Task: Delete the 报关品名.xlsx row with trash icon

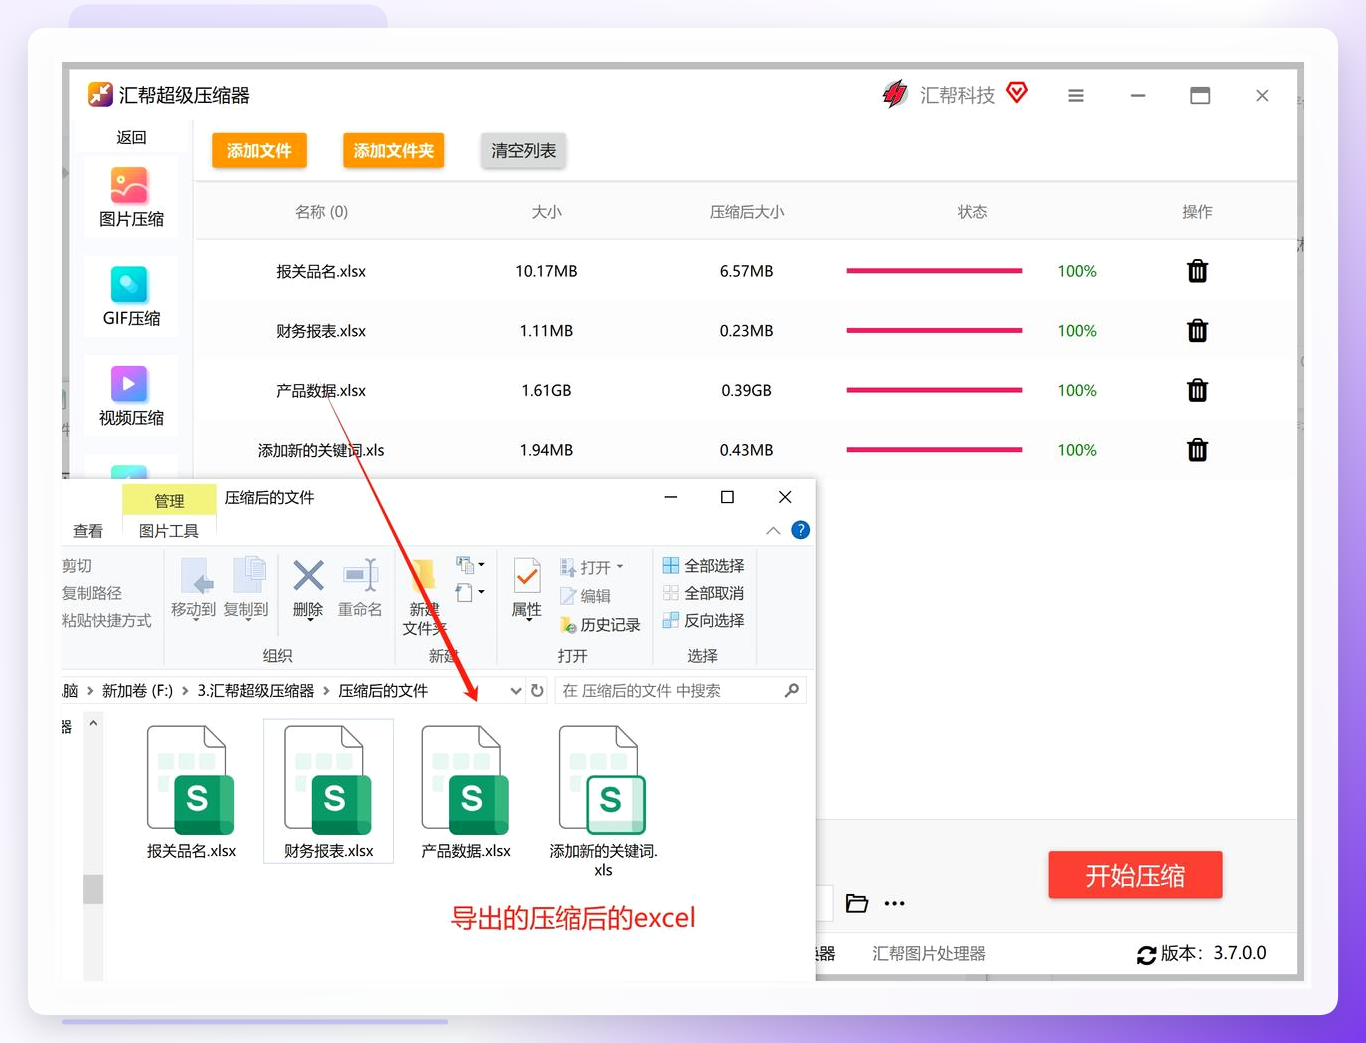Action: (x=1197, y=271)
